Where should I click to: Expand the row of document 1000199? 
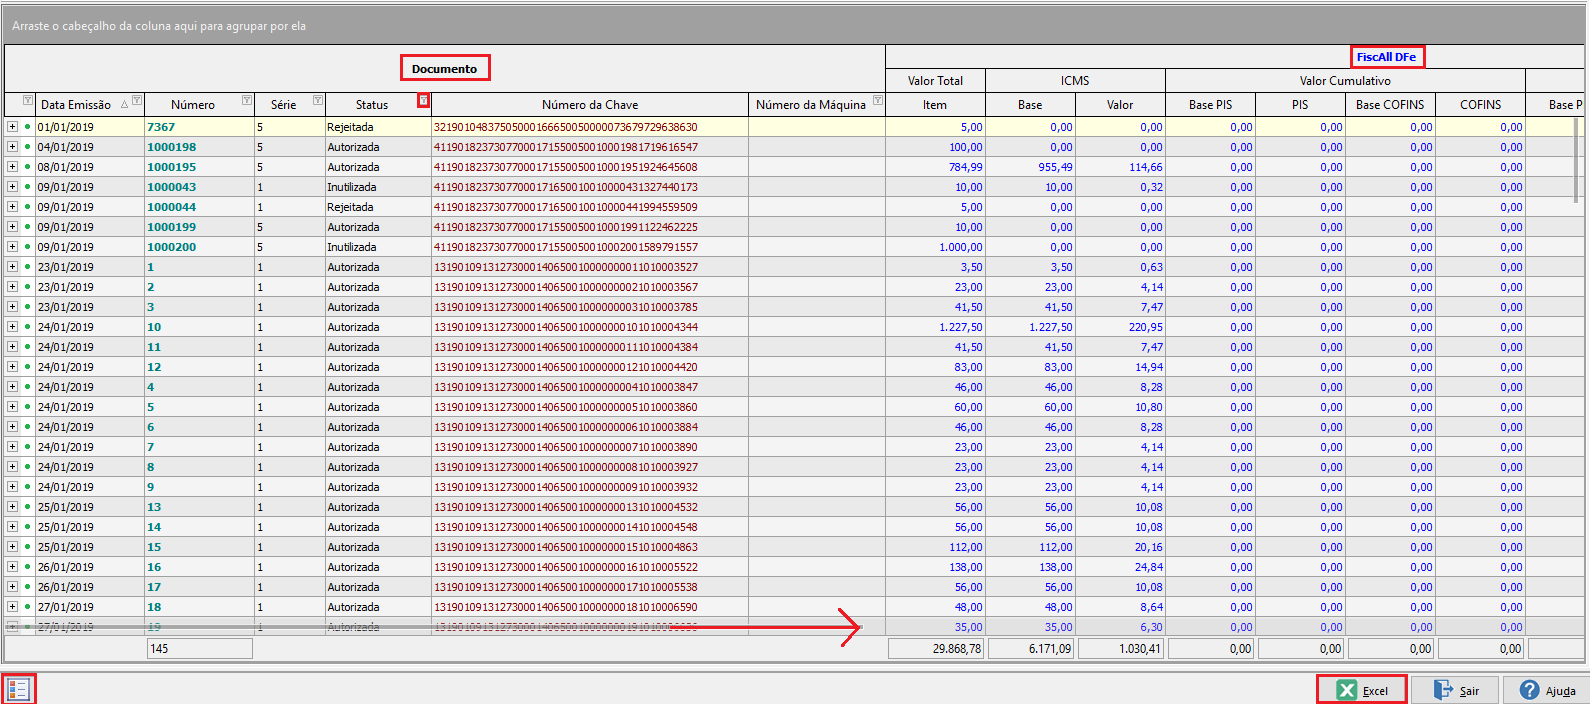(12, 227)
